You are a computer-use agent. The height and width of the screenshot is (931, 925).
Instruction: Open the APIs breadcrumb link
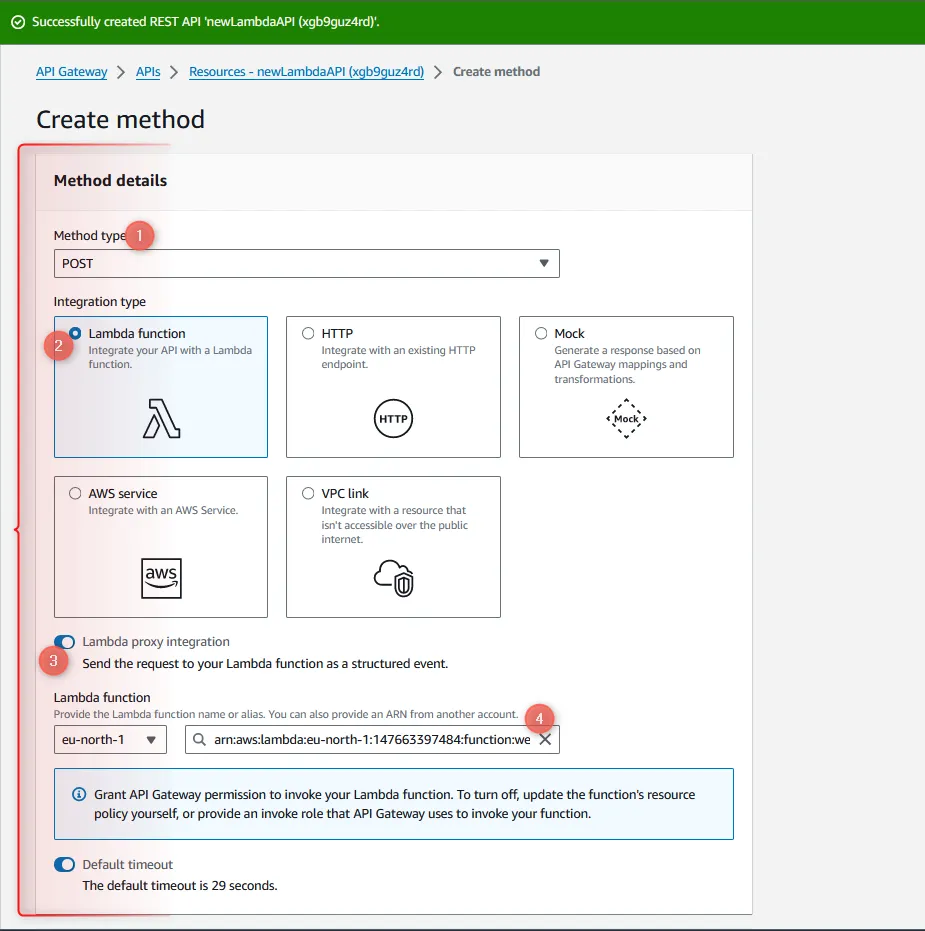(148, 72)
